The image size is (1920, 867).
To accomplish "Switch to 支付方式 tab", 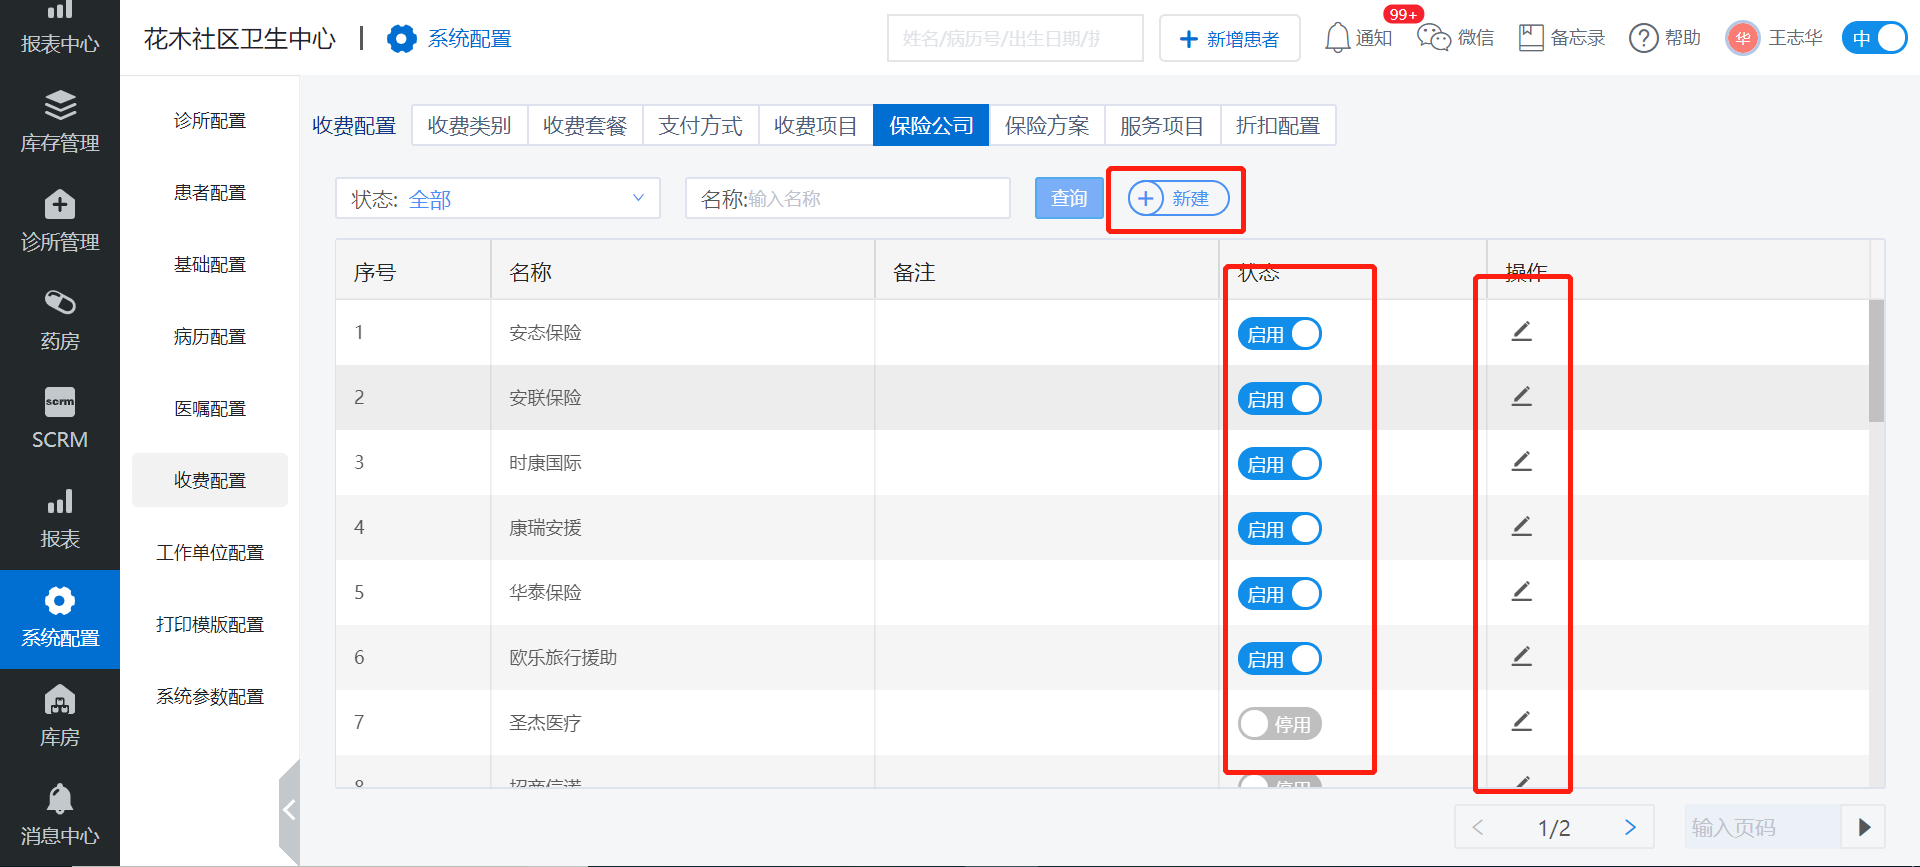I will pyautogui.click(x=701, y=125).
